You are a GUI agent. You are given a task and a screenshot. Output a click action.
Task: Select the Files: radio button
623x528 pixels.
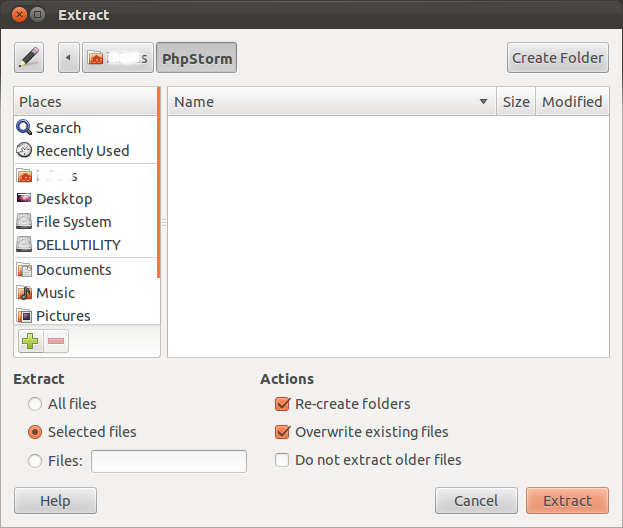tap(35, 461)
